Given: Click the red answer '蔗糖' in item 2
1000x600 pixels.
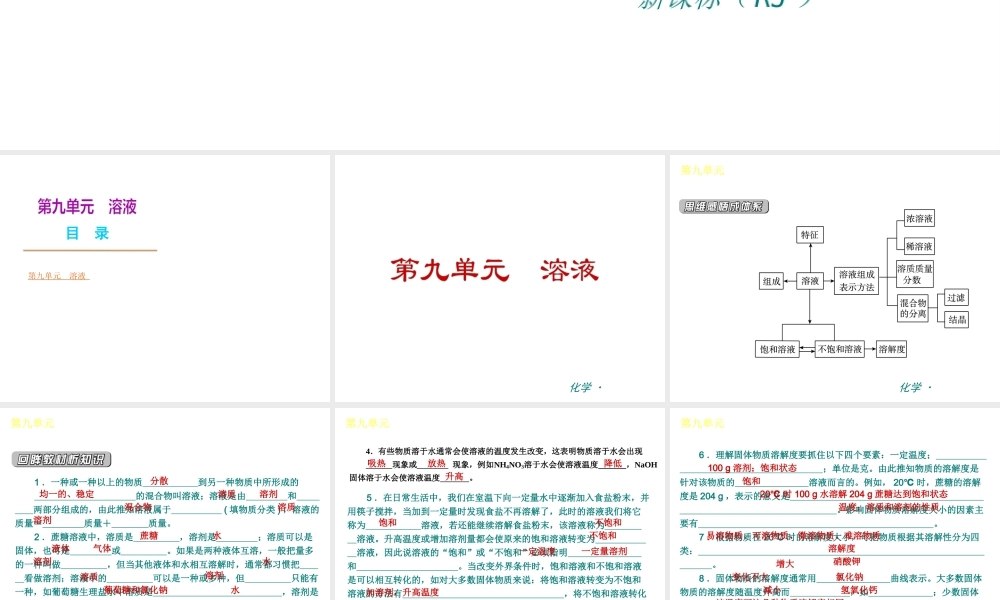Looking at the screenshot, I should pyautogui.click(x=149, y=536).
